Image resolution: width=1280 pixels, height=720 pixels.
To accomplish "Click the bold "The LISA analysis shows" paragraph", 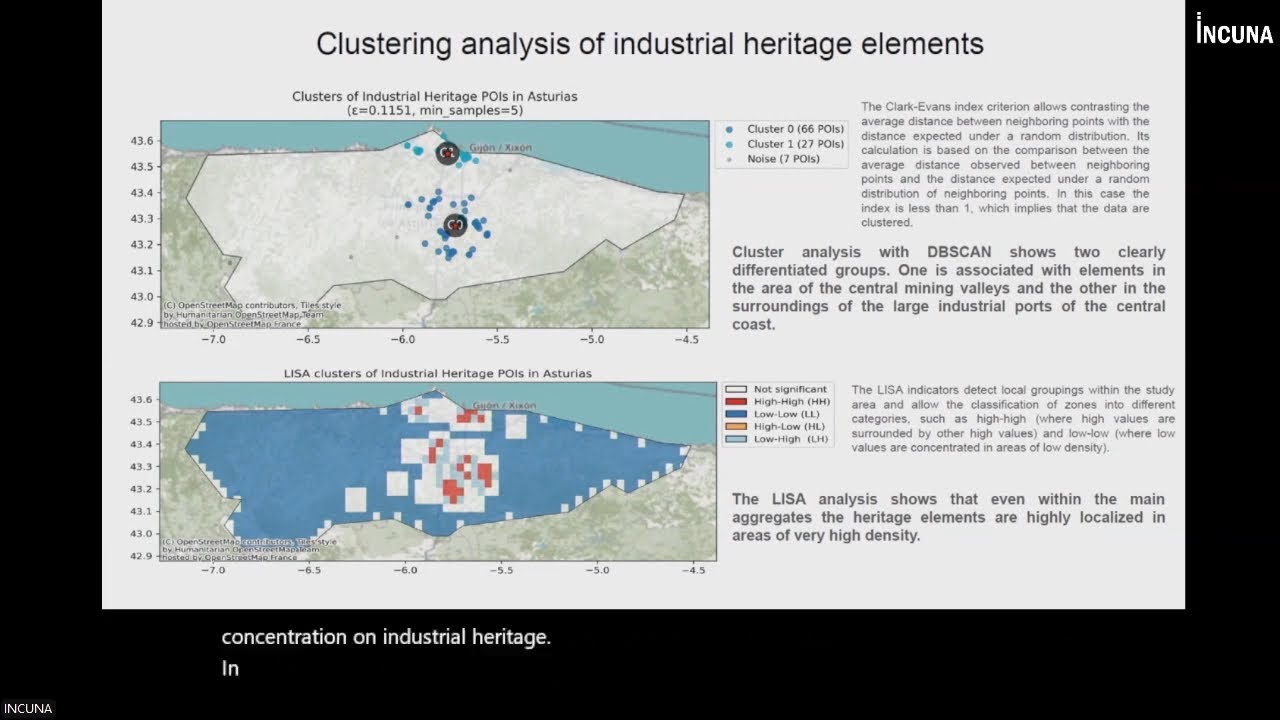I will (948, 517).
